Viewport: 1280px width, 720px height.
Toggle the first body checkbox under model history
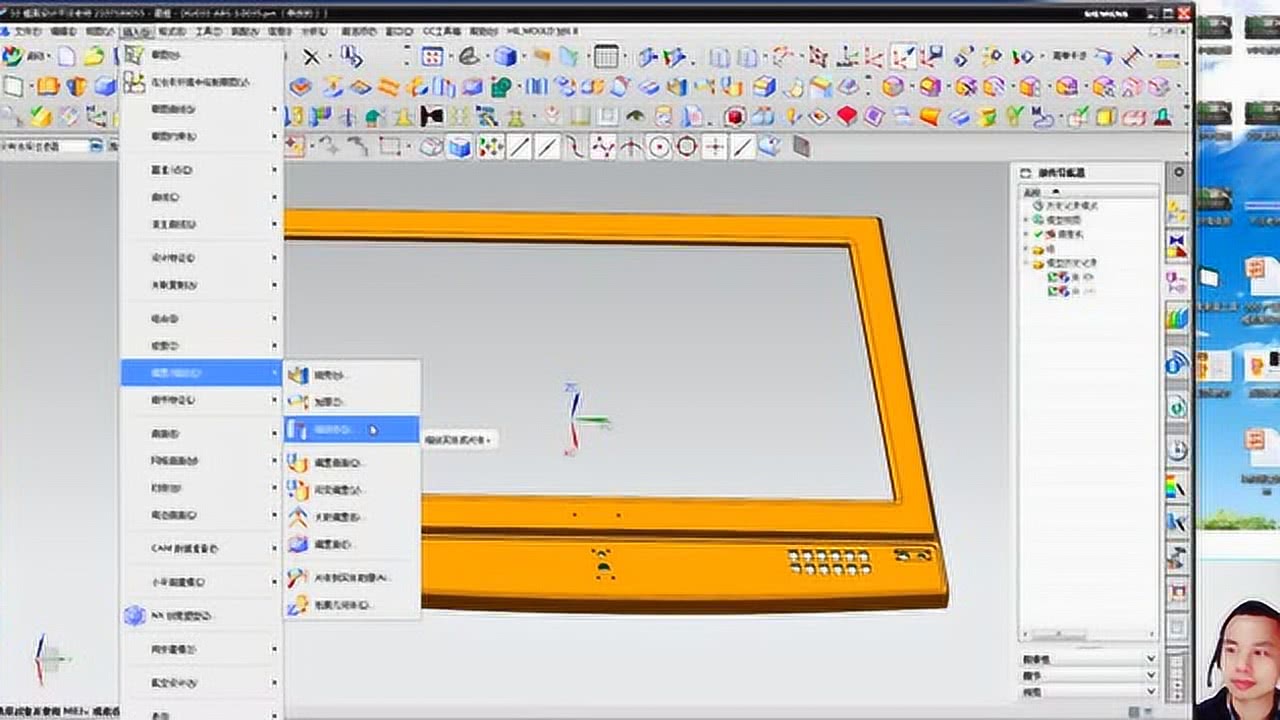tap(1053, 277)
